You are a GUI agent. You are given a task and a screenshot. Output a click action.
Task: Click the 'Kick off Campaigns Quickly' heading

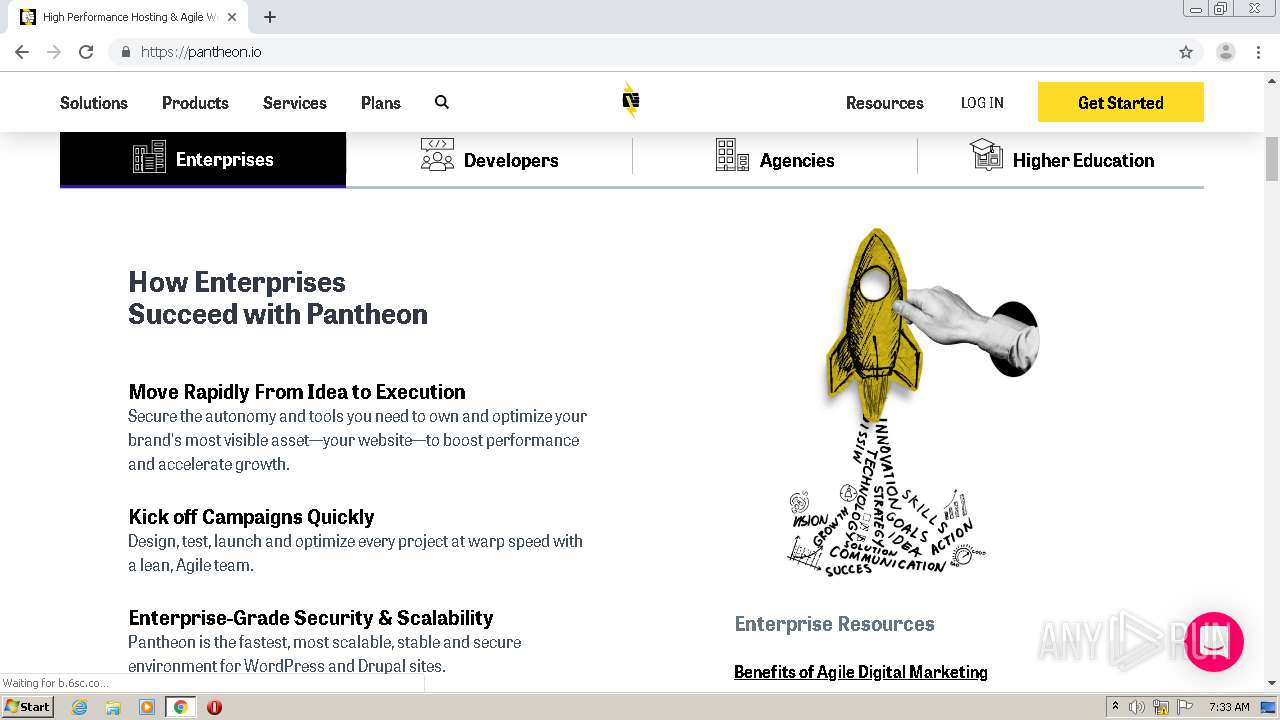tap(251, 517)
